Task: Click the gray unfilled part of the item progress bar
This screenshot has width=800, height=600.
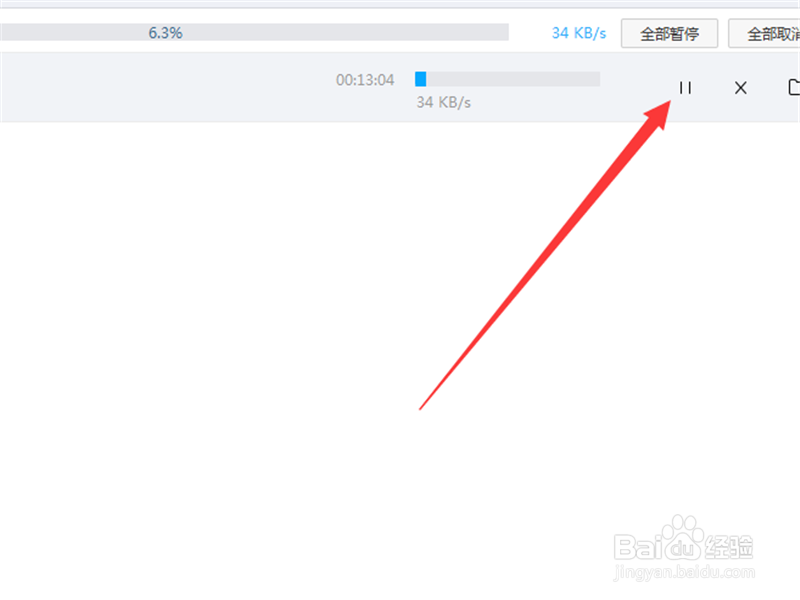Action: coord(513,79)
